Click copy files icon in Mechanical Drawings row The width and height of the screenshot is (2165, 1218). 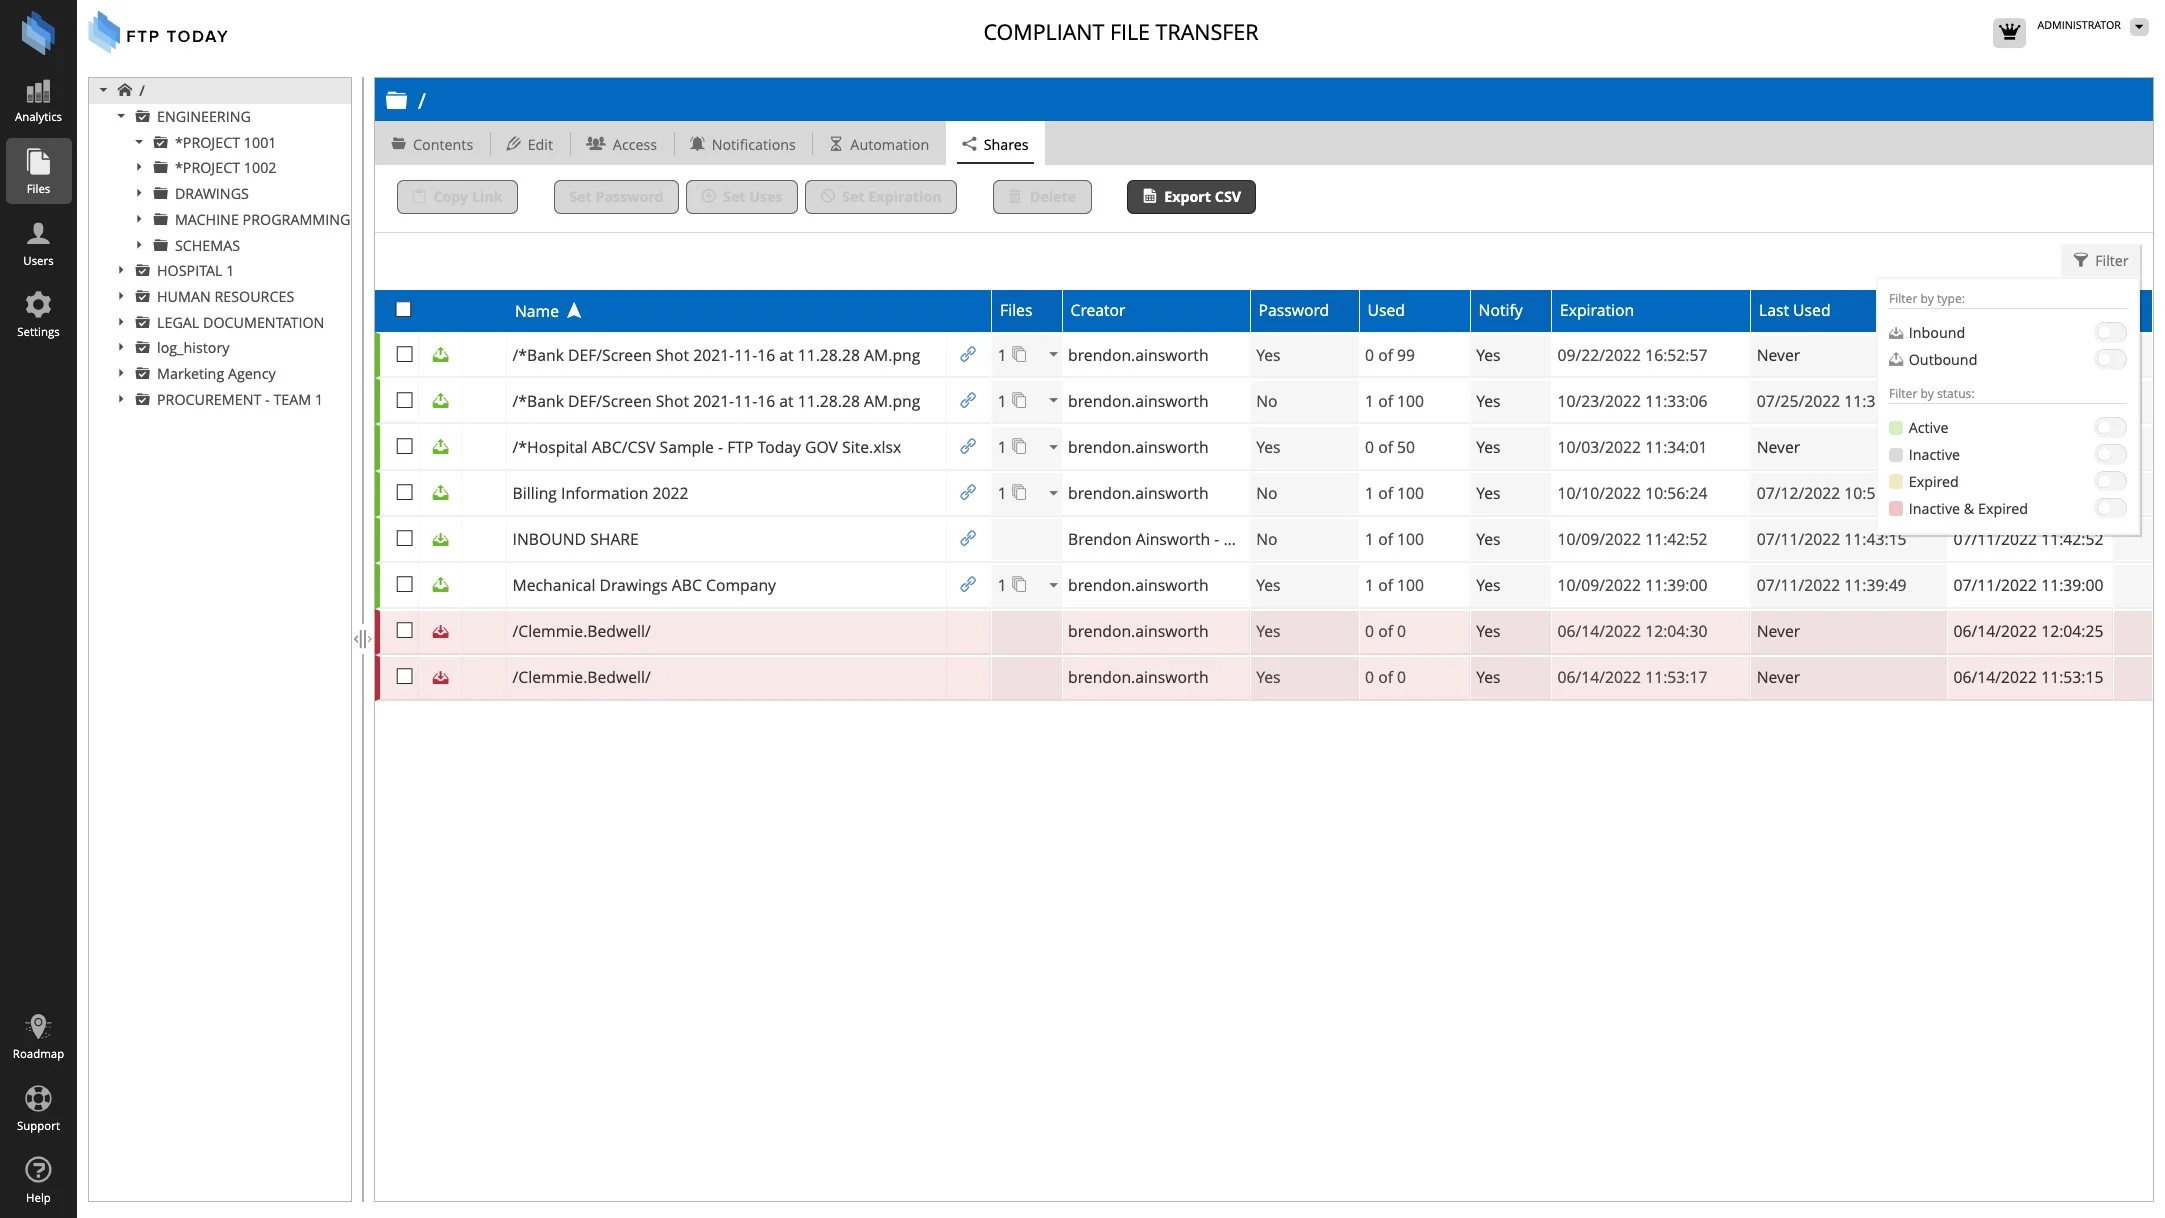point(1019,585)
